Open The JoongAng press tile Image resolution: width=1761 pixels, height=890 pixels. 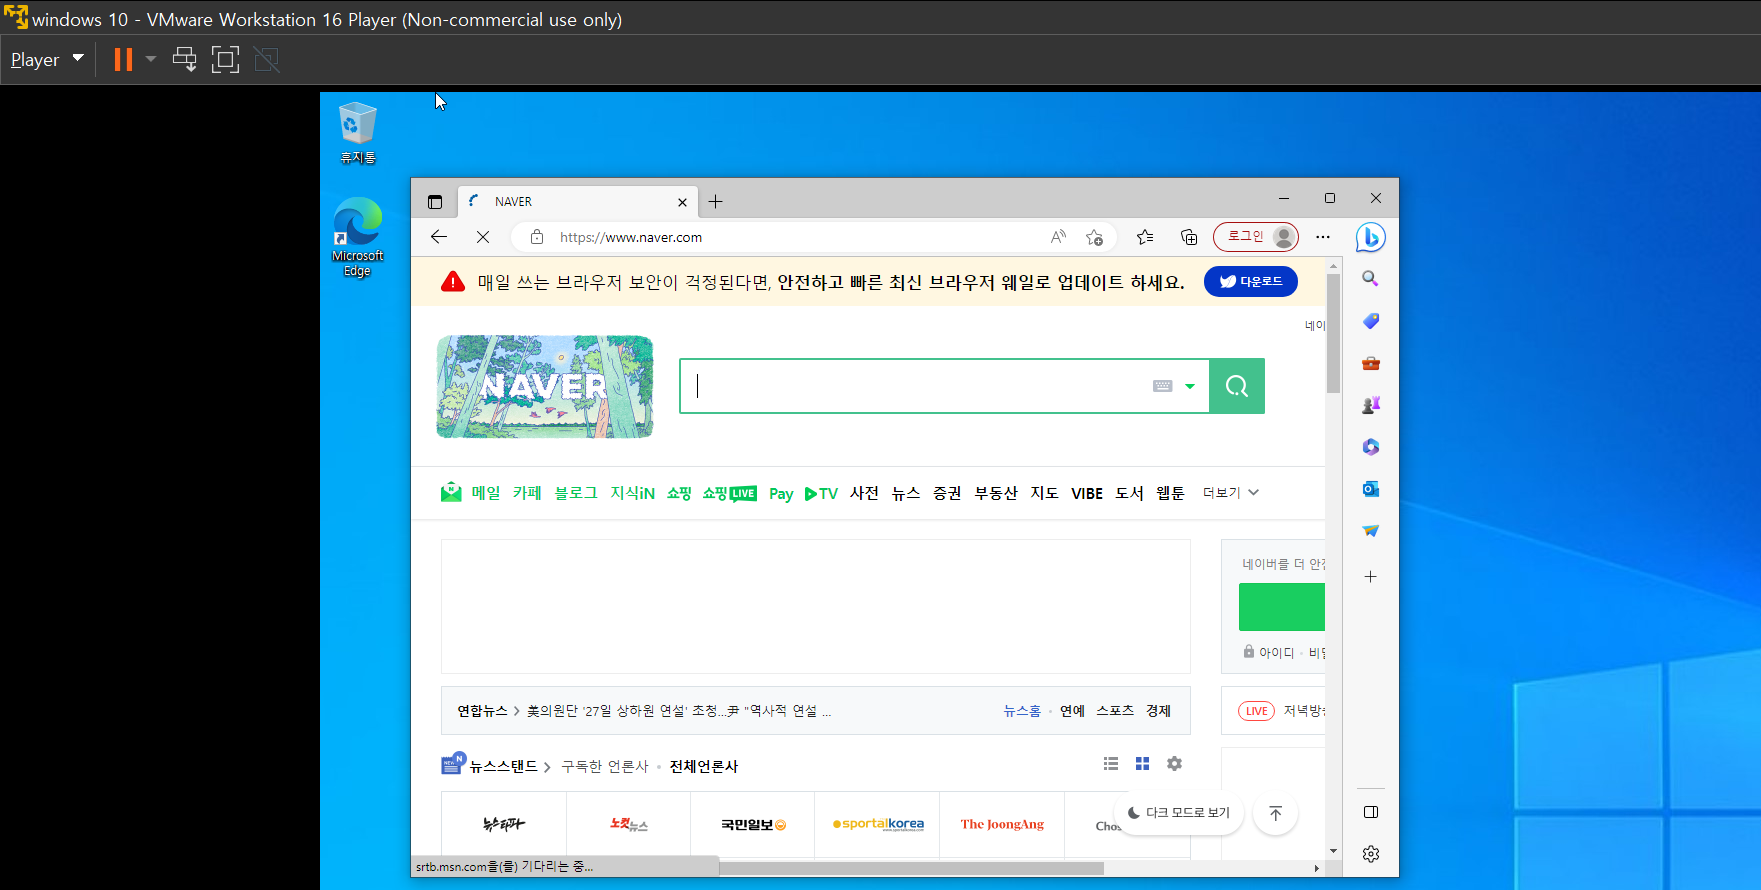tap(1002, 825)
